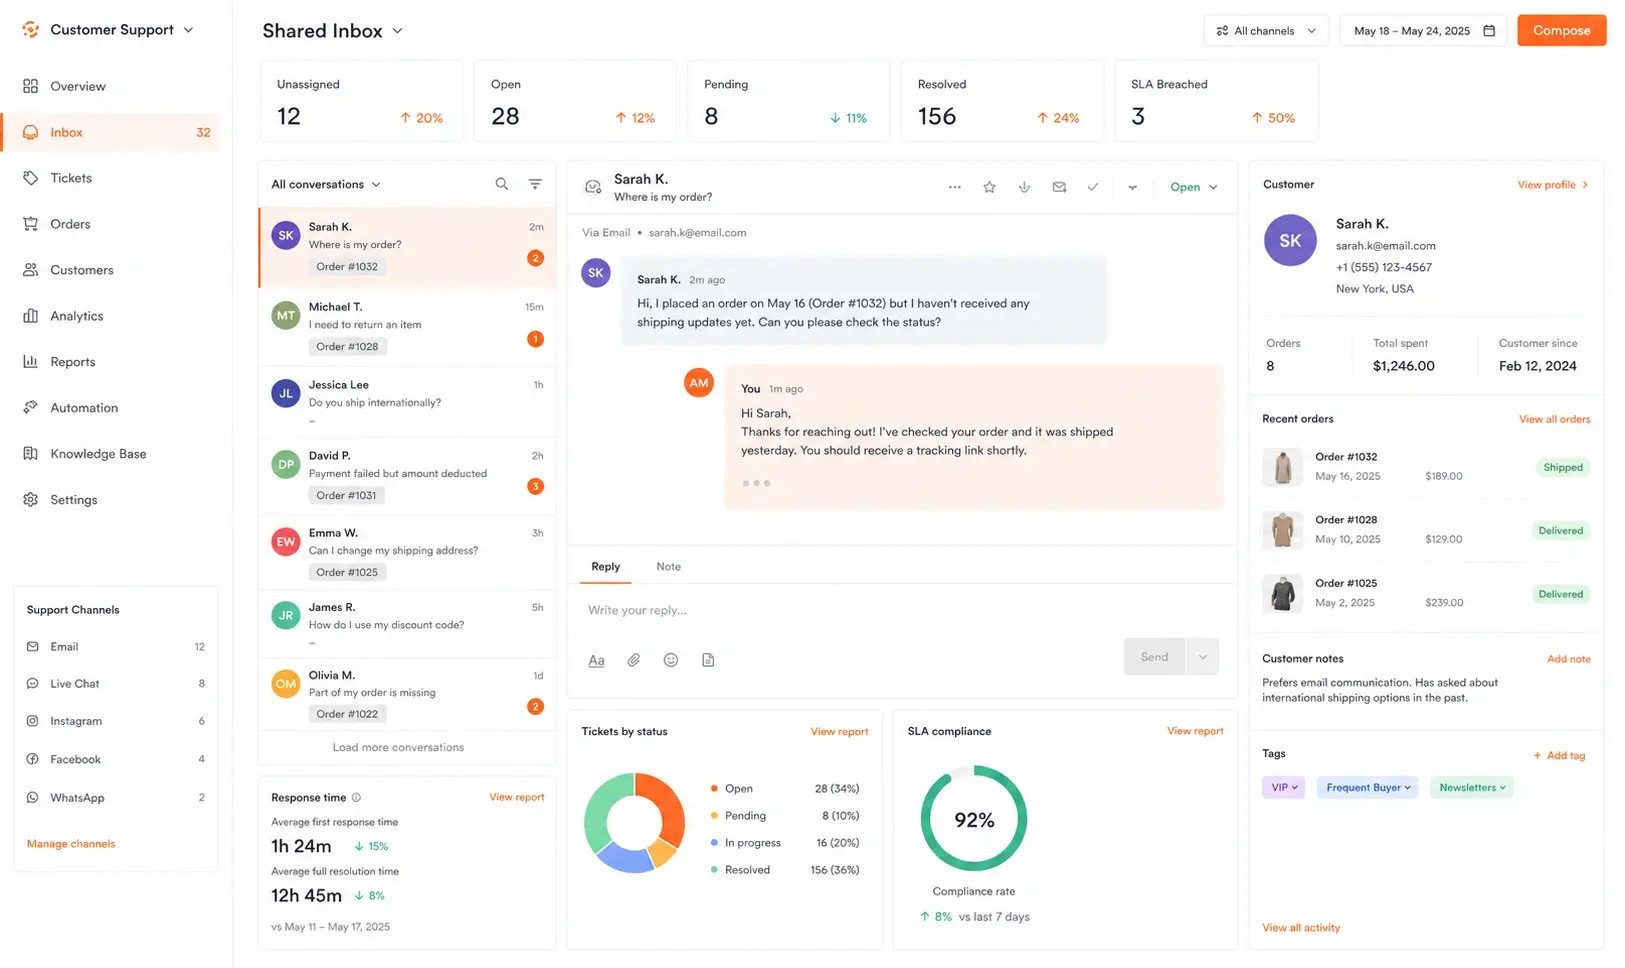Open the VIP tag dropdown
Image resolution: width=1625 pixels, height=968 pixels.
(x=1284, y=788)
